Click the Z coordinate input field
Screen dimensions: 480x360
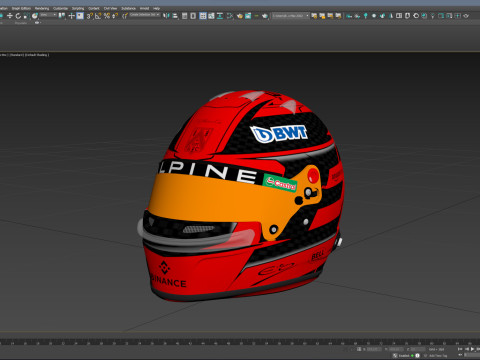tap(418, 349)
